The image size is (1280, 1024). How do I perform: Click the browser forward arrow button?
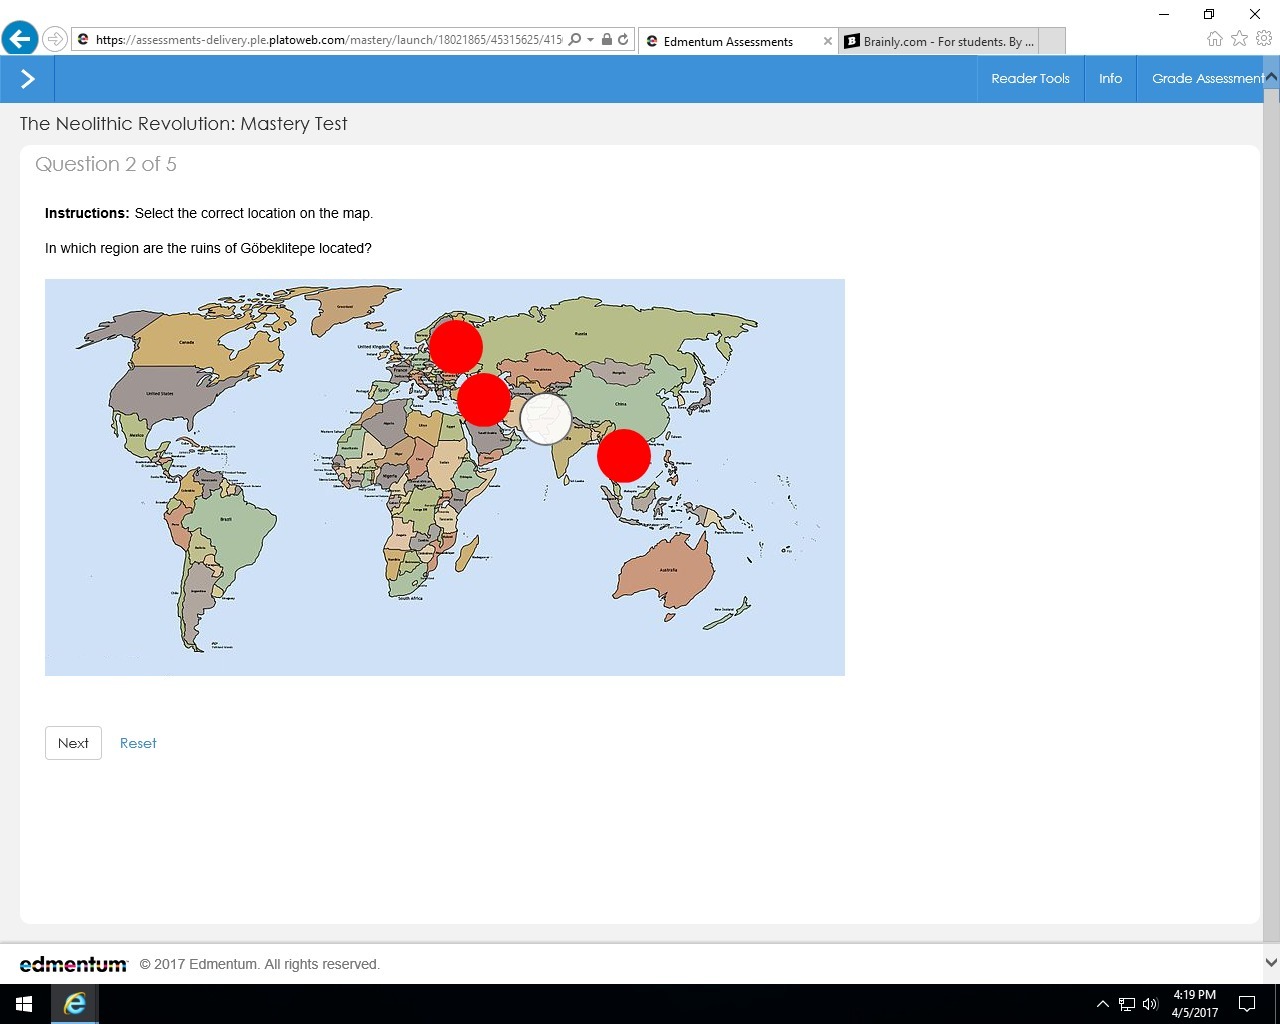55,40
